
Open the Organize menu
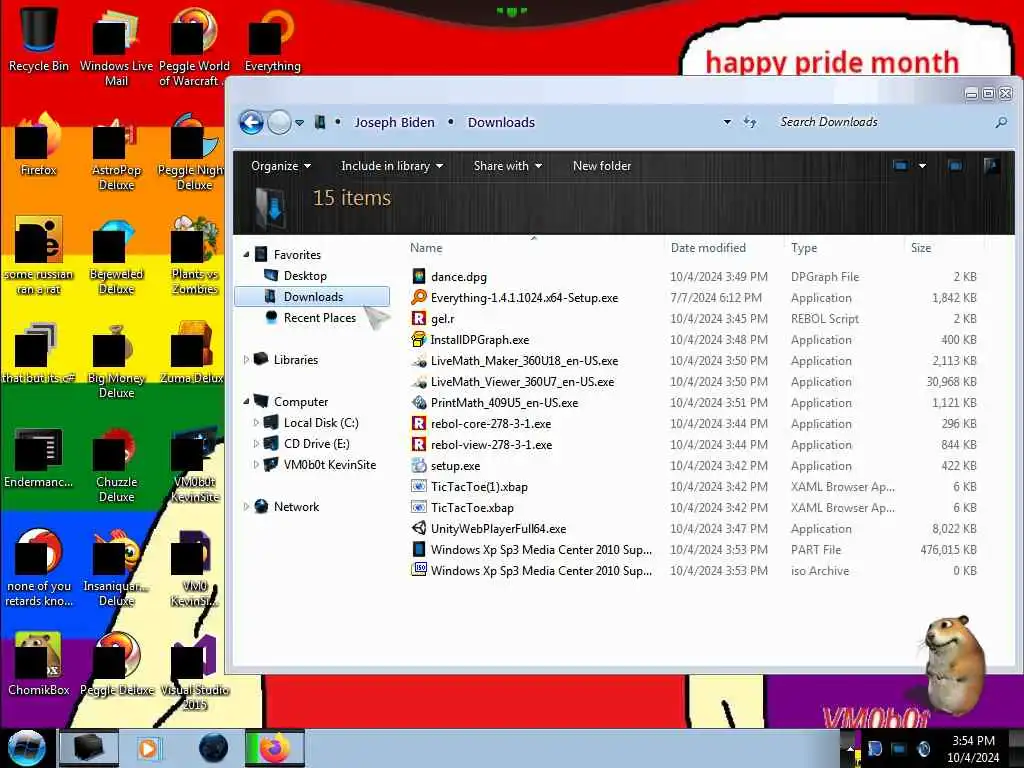[281, 166]
